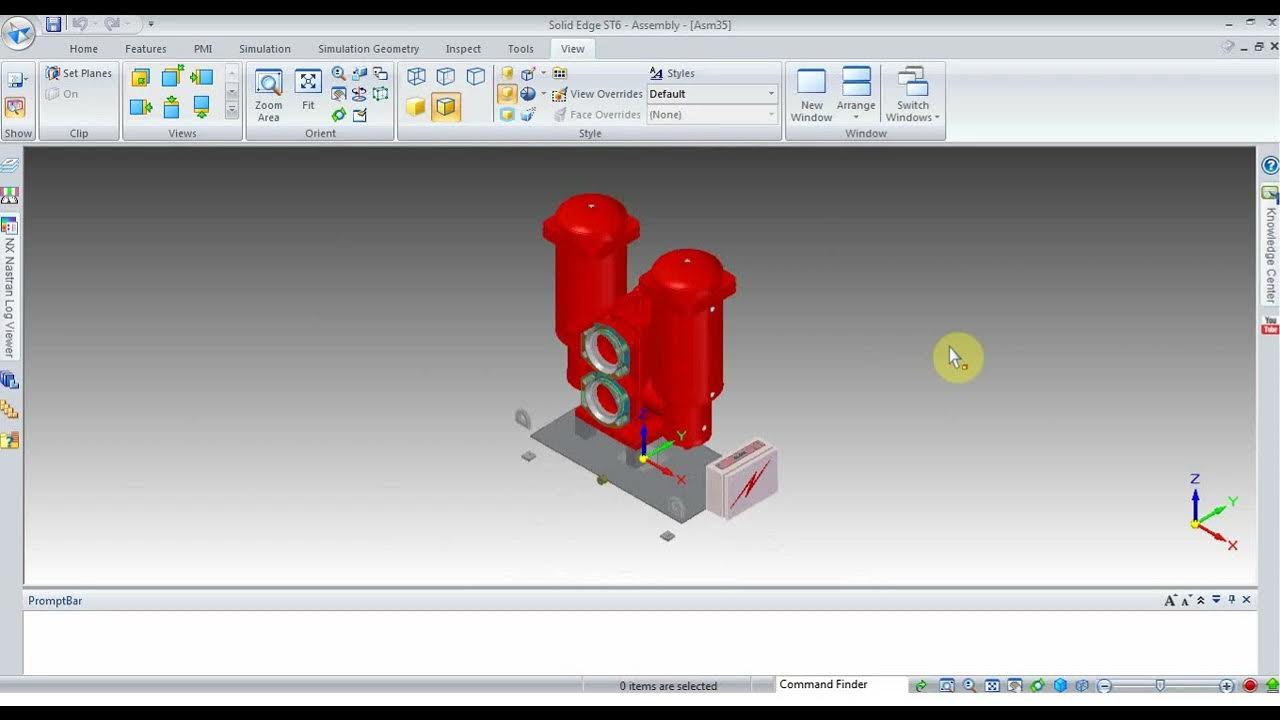Click the Face Overrides command
Viewport: 1280px width, 720px height.
(596, 115)
